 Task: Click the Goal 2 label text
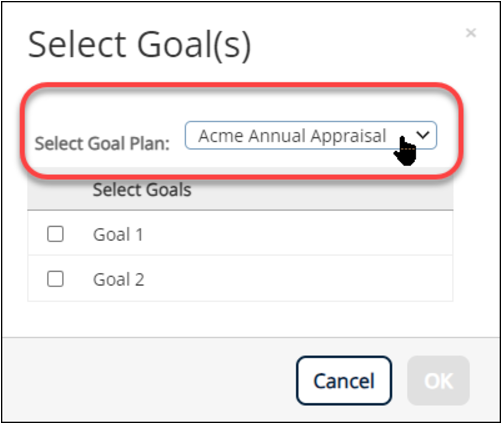click(119, 279)
